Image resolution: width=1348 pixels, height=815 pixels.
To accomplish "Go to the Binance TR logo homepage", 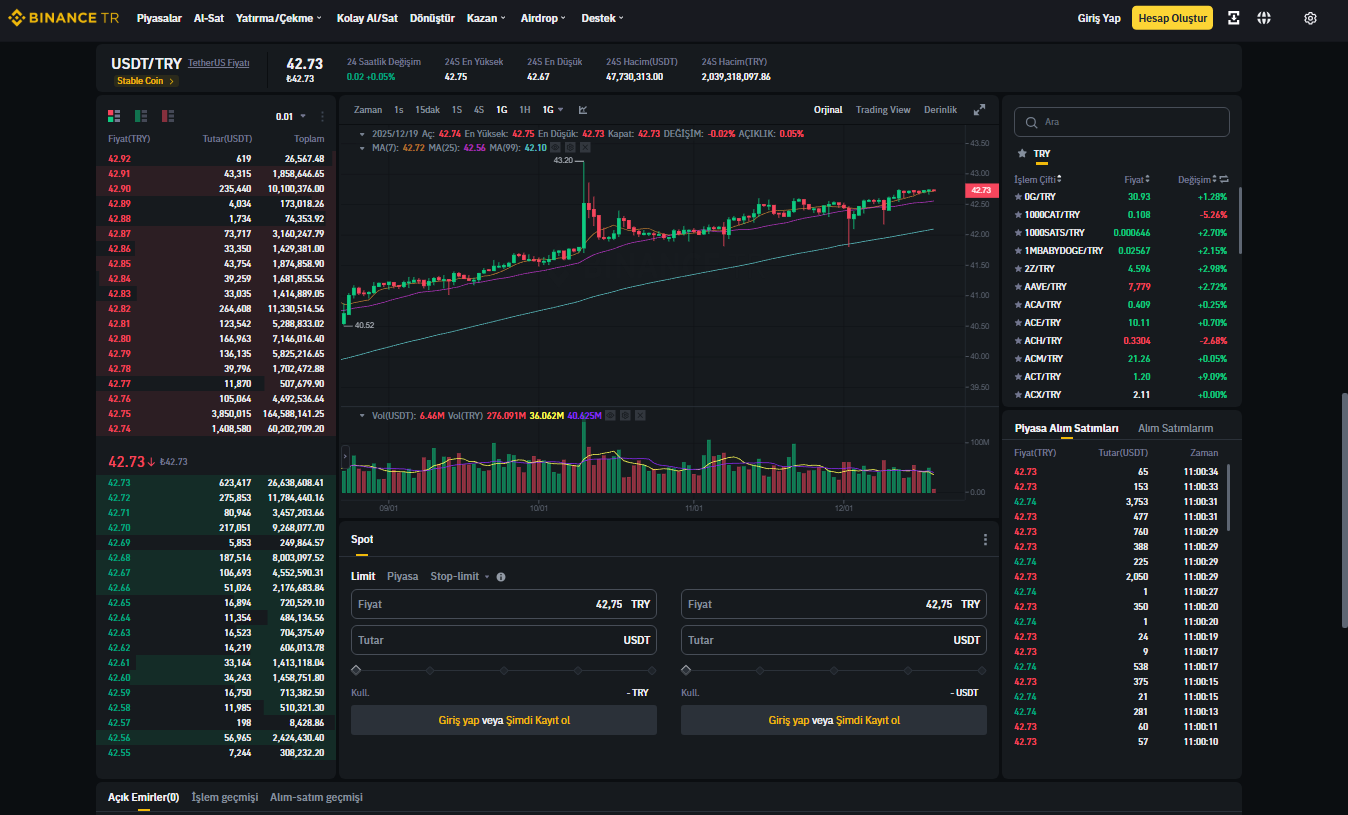I will [x=62, y=18].
